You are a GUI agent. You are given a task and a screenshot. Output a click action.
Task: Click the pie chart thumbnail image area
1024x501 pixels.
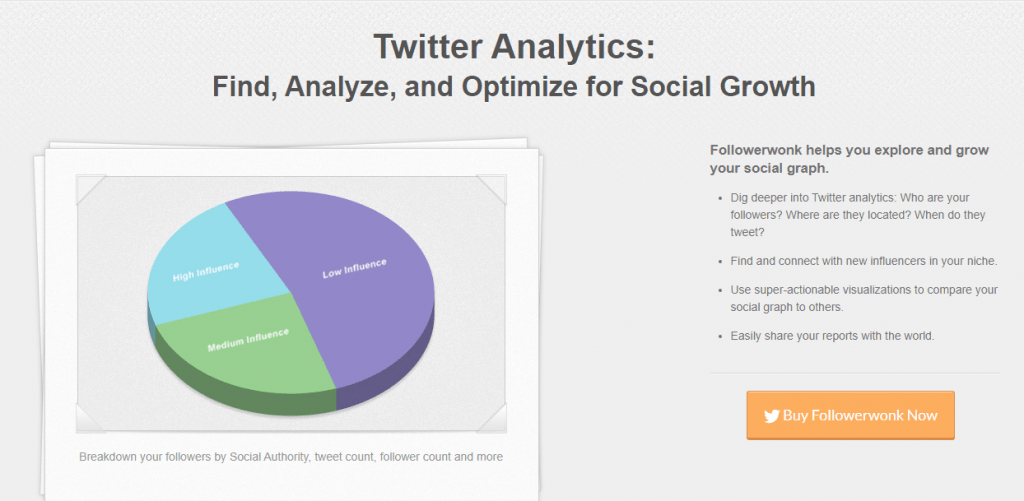coord(291,304)
